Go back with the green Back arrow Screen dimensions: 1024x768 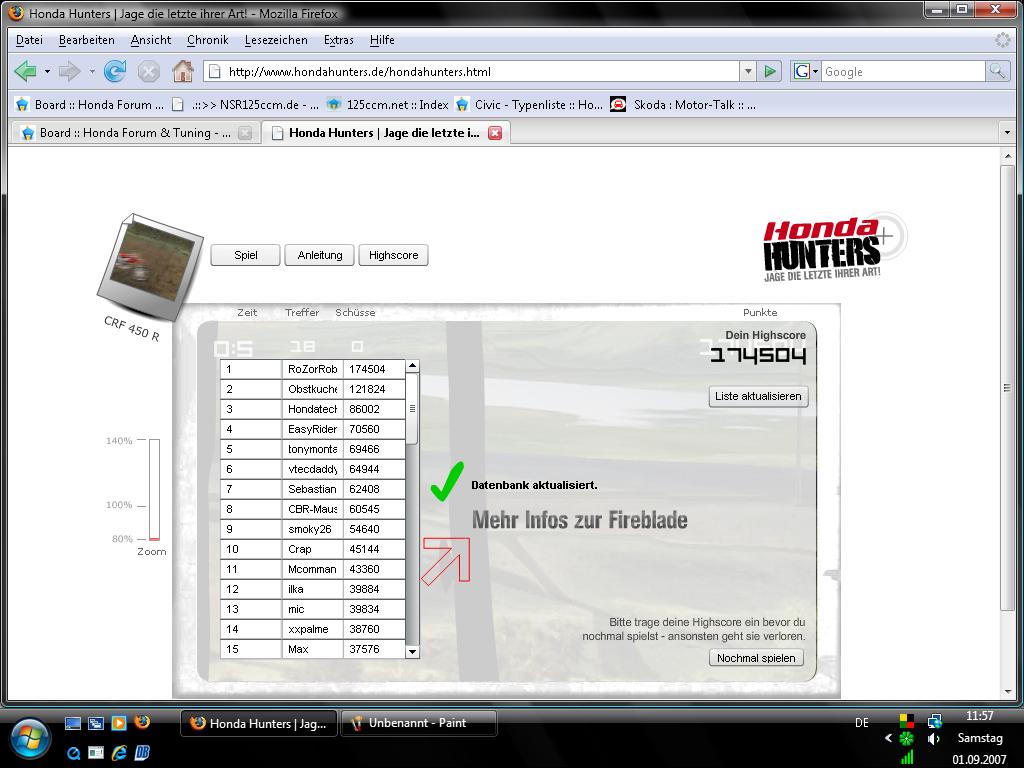[25, 71]
